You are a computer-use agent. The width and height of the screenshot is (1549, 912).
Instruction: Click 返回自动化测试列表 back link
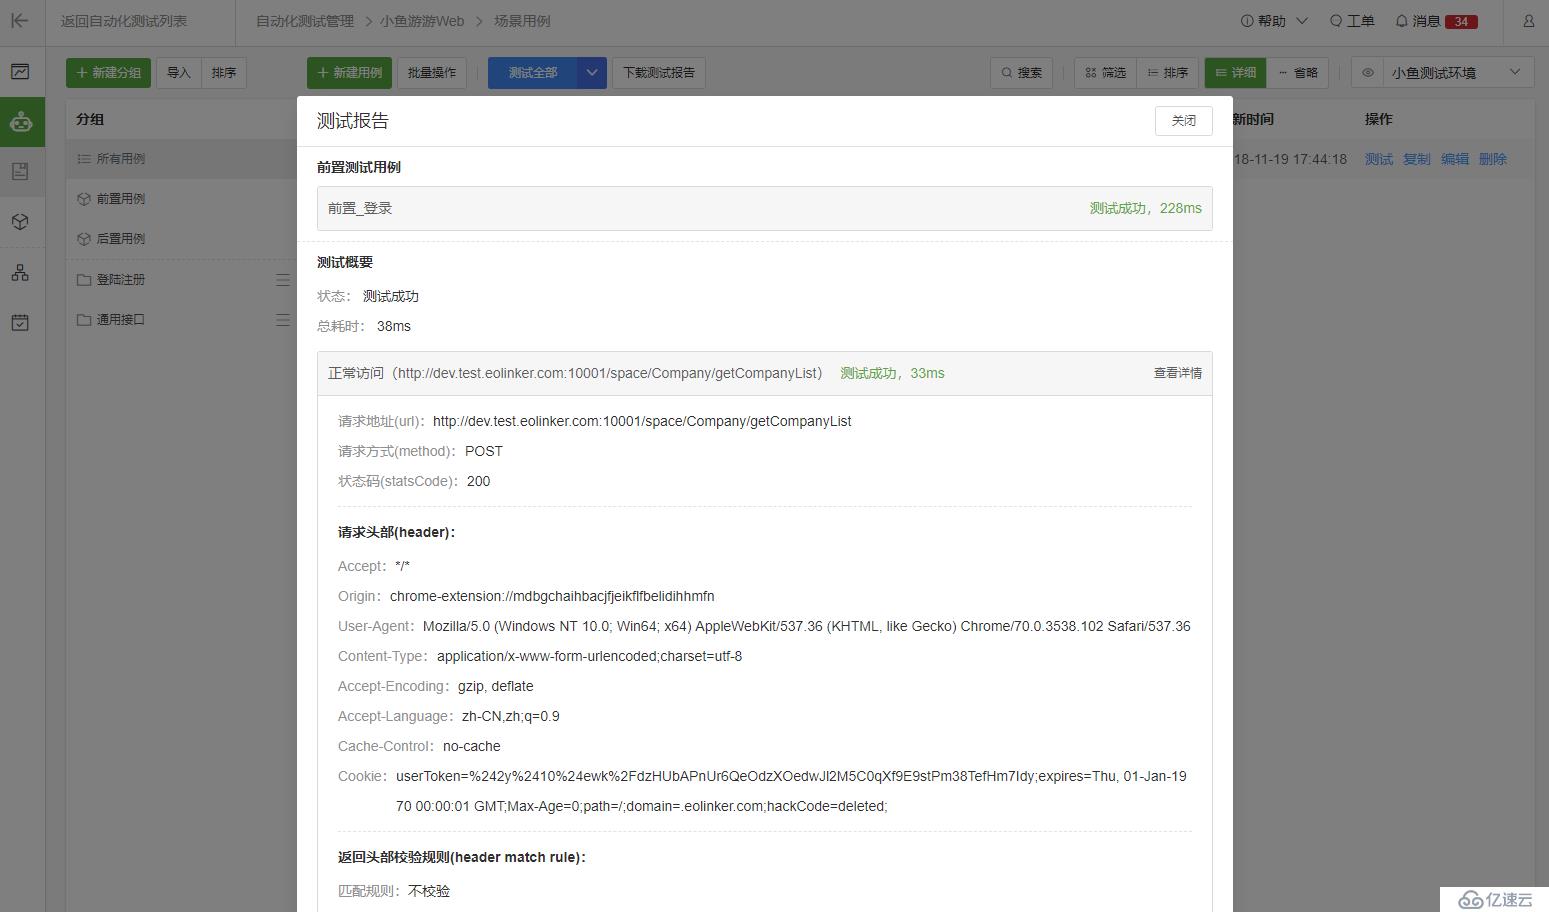[x=124, y=21]
